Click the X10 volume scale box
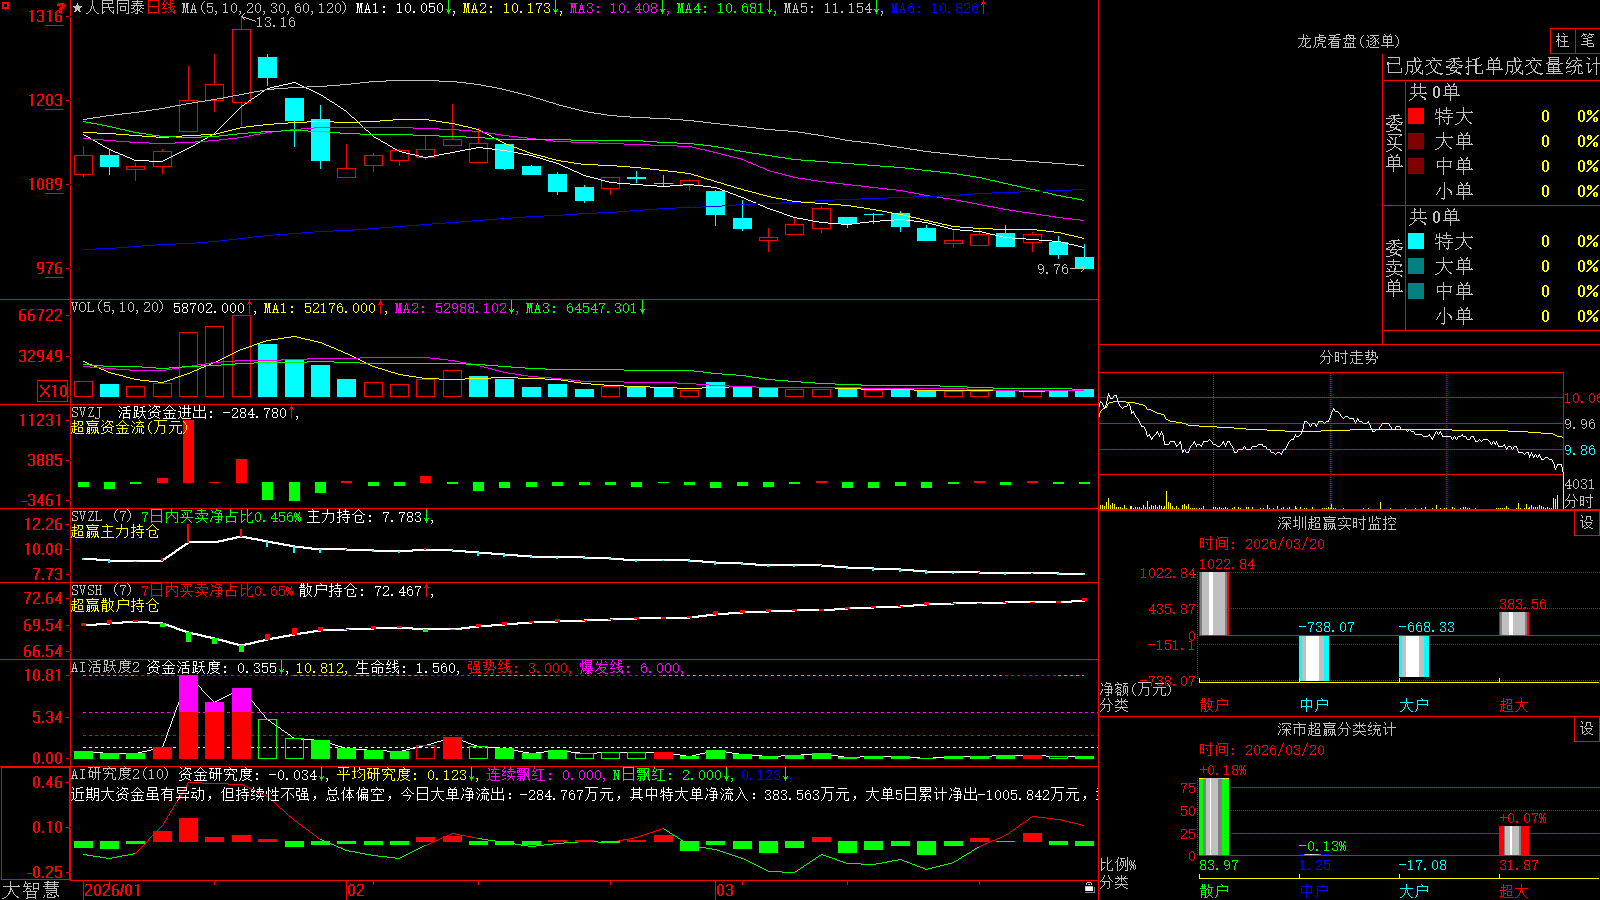1600x900 pixels. [53, 391]
